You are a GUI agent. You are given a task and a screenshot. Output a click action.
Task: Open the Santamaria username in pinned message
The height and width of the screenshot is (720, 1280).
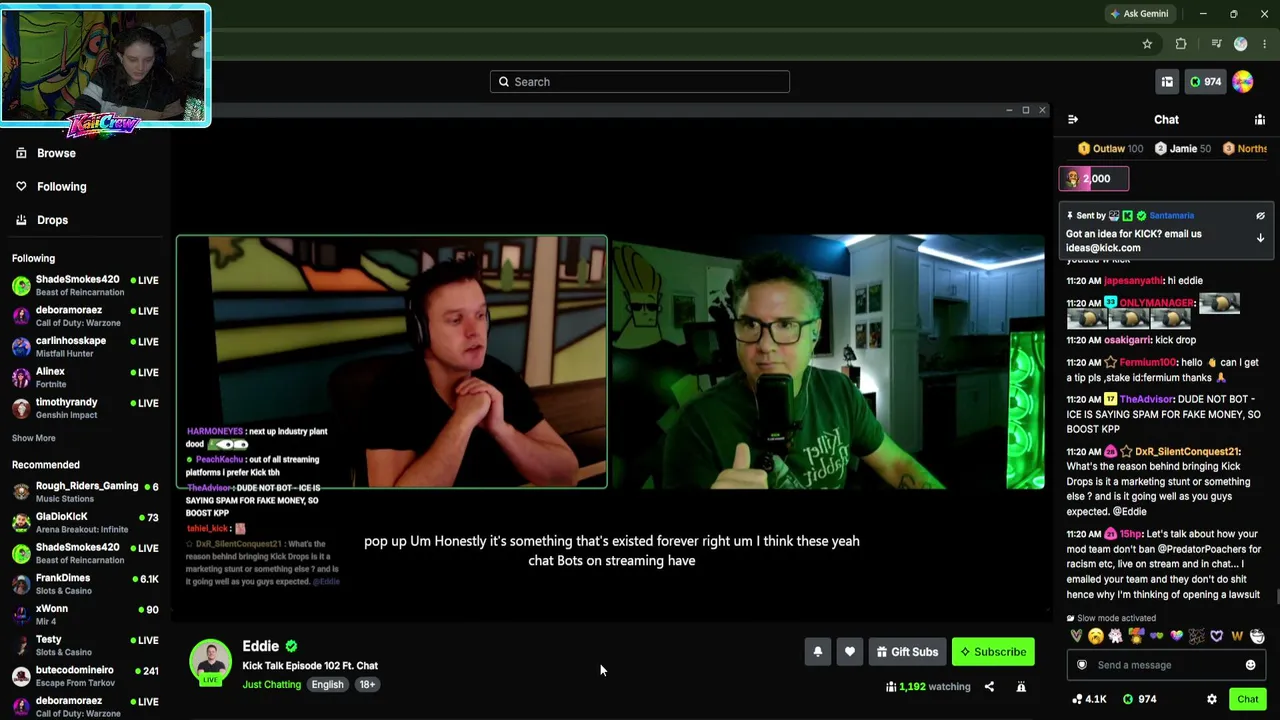click(x=1171, y=215)
